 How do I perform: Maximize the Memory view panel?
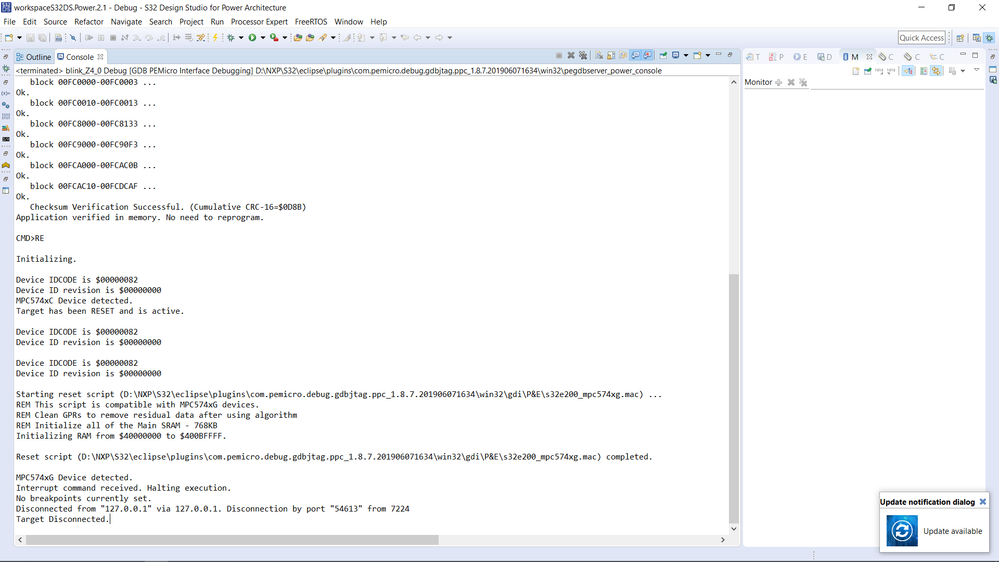point(975,55)
